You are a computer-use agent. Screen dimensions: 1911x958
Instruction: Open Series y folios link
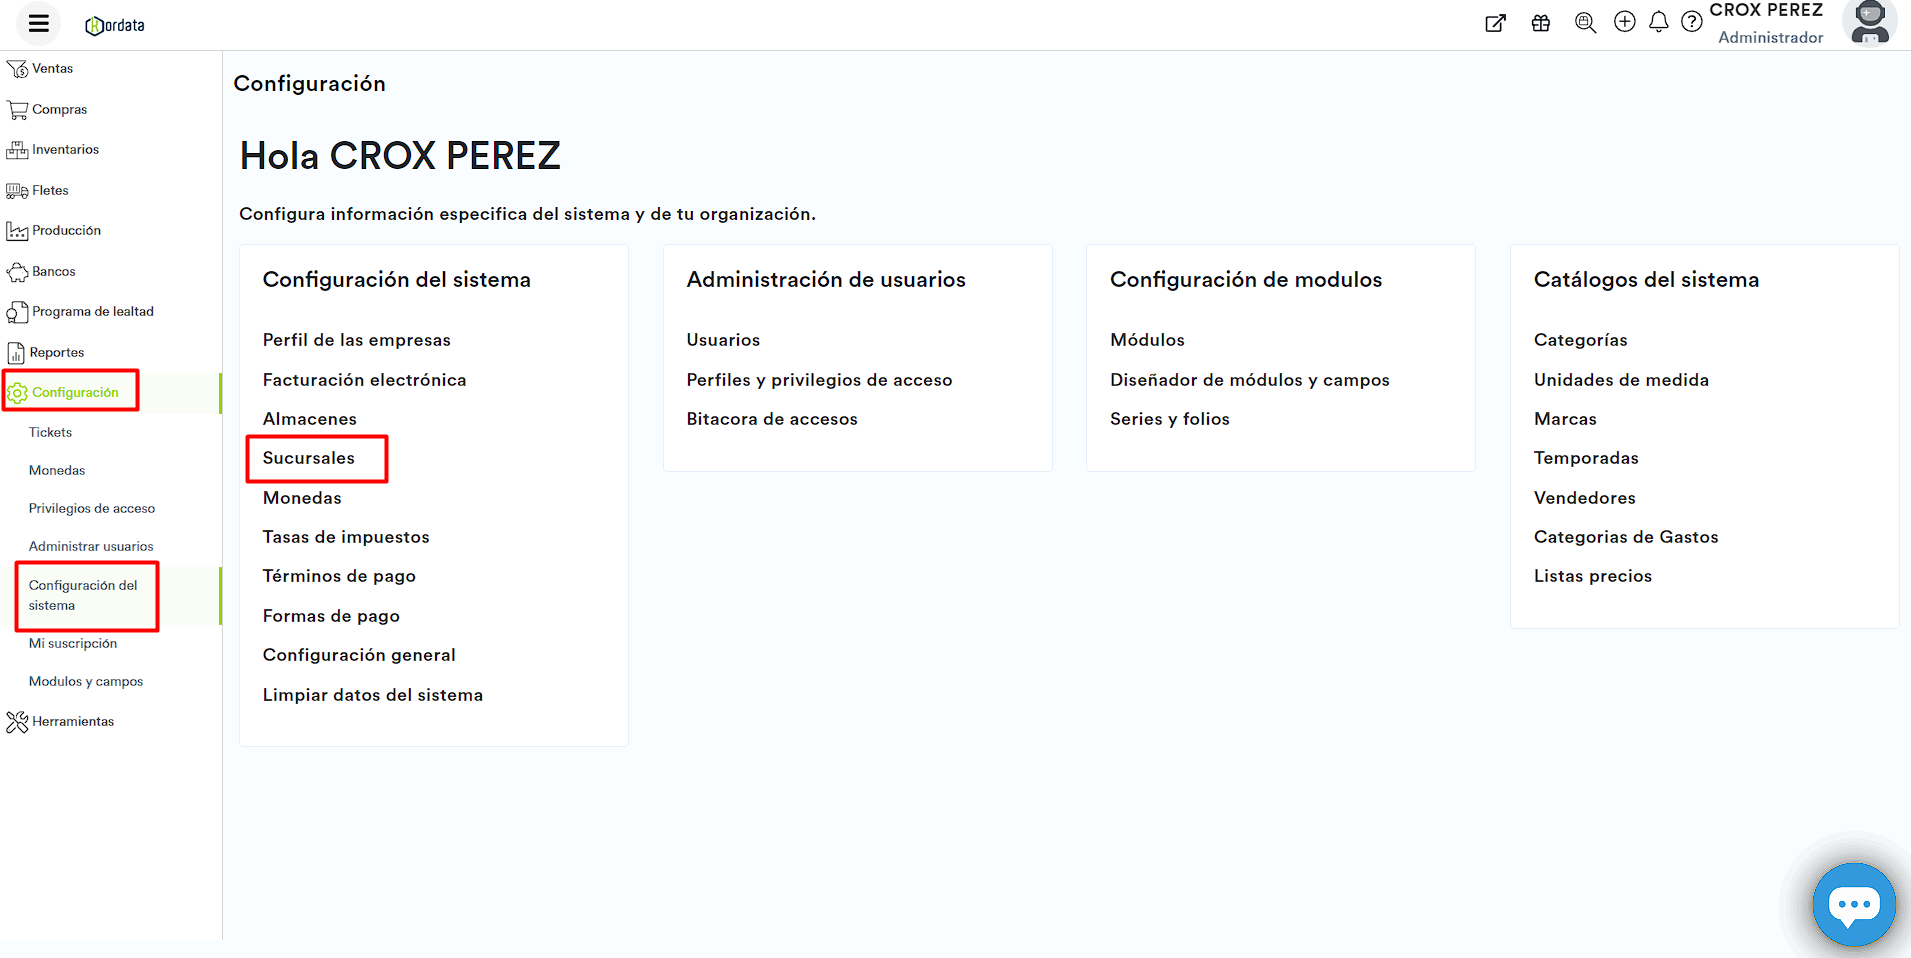coord(1169,419)
